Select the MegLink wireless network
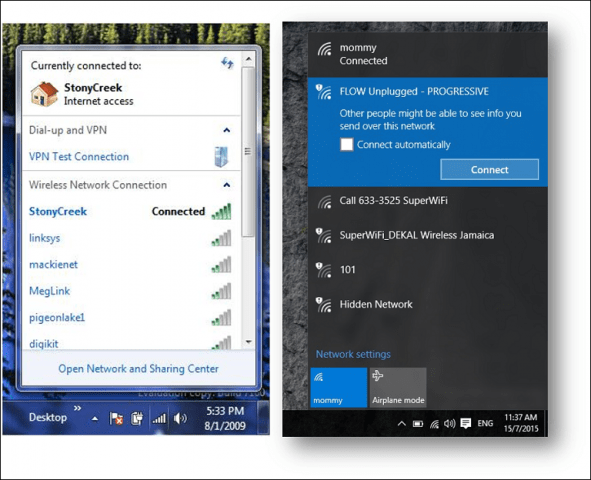Screen dimensions: 591x480 click(130, 291)
